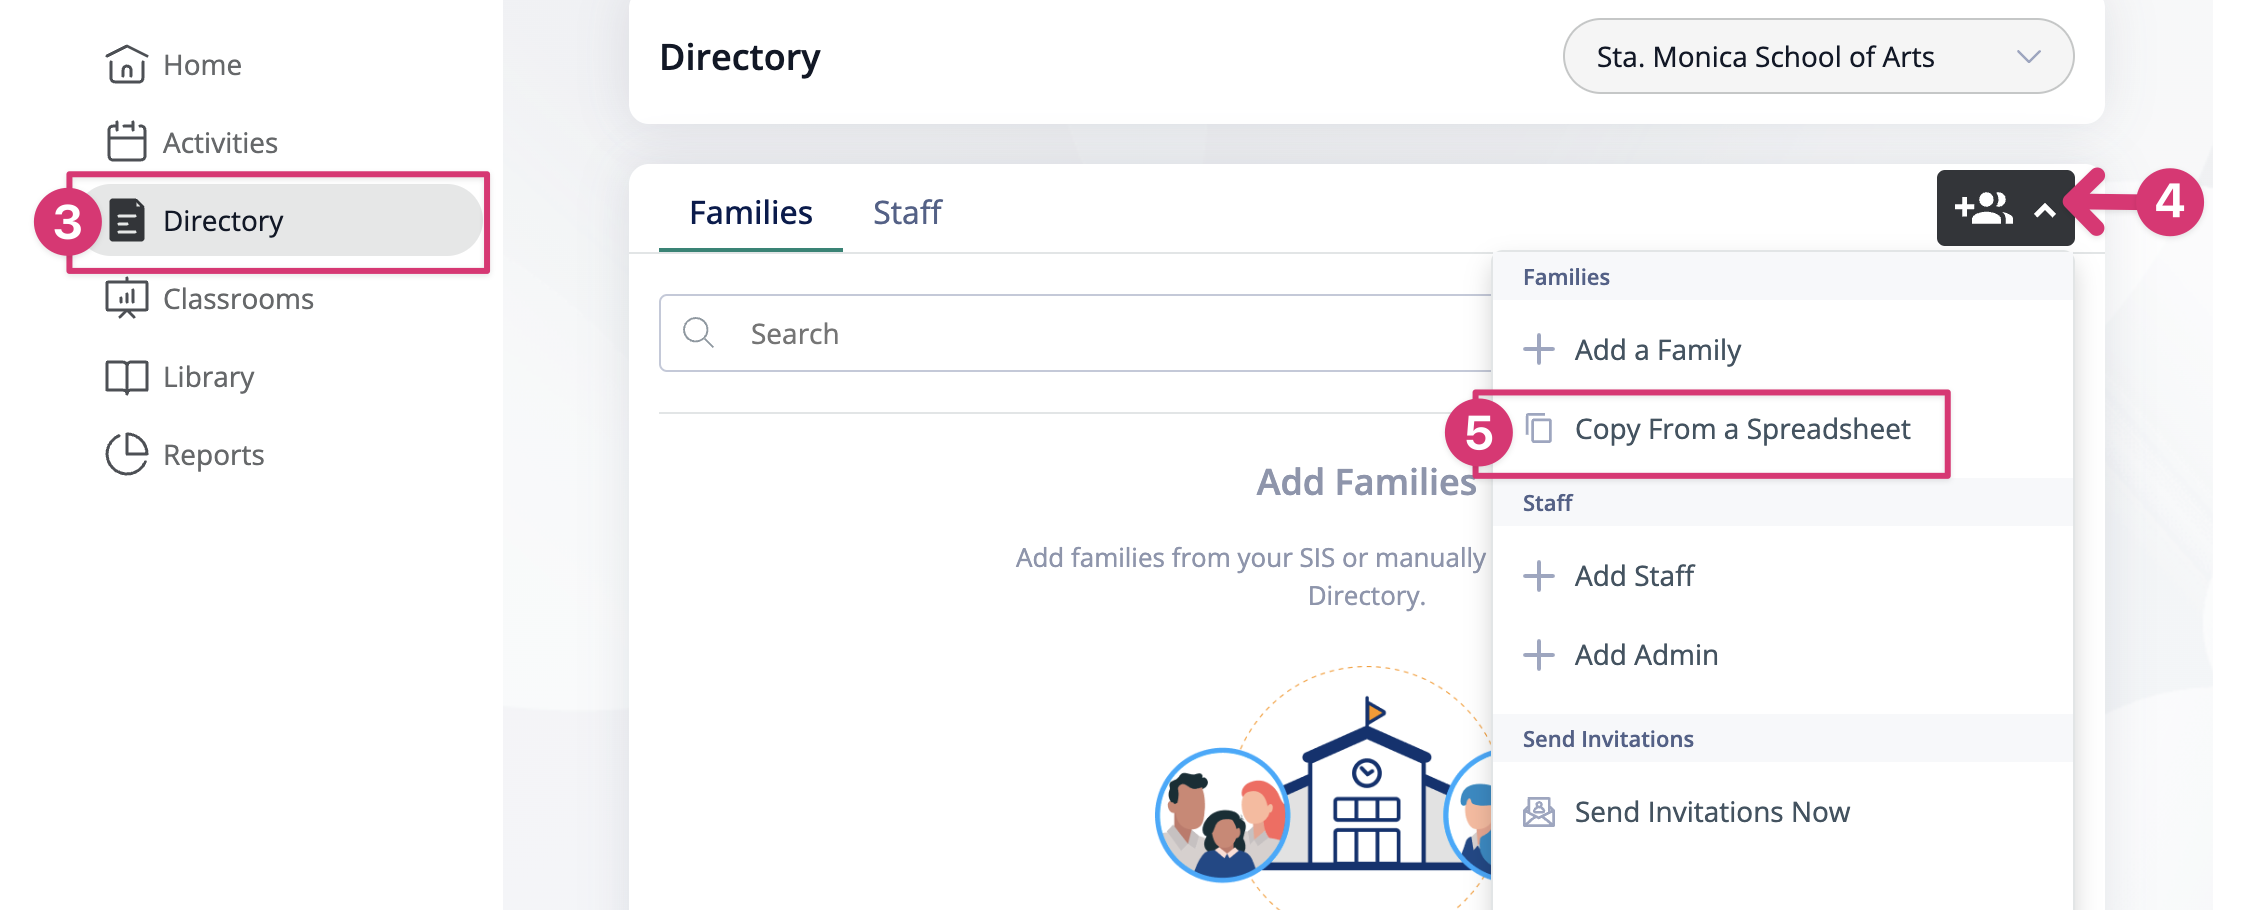Click the Activities calendar icon
The width and height of the screenshot is (2259, 910).
[x=126, y=142]
